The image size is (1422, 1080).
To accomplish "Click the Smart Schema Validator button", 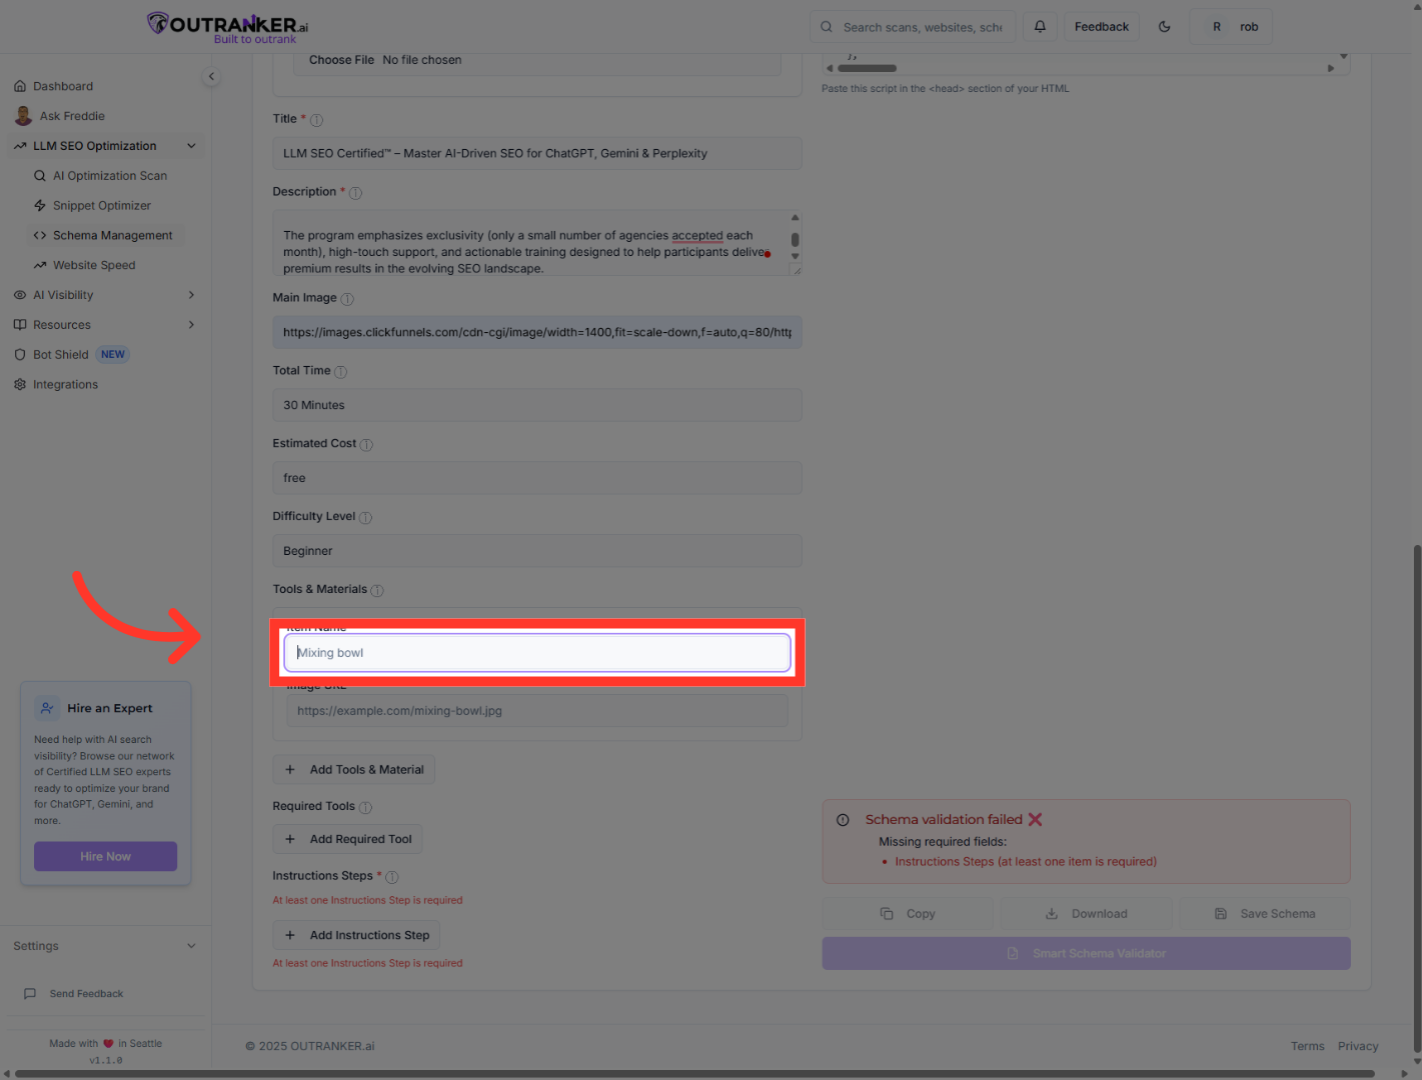I will [x=1086, y=954].
